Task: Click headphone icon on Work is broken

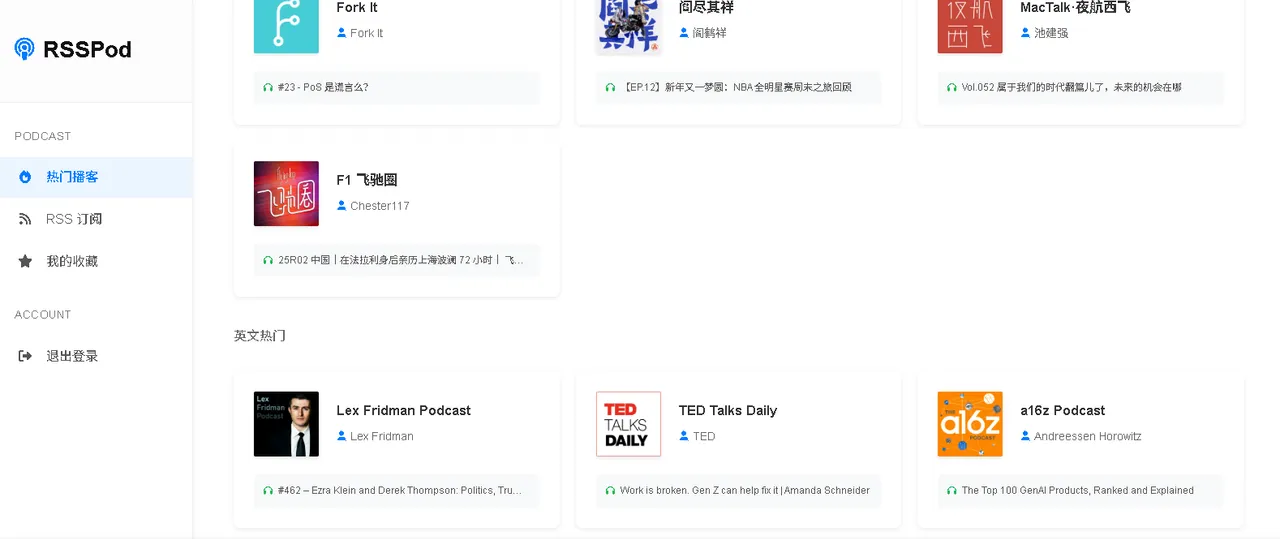Action: tap(610, 490)
